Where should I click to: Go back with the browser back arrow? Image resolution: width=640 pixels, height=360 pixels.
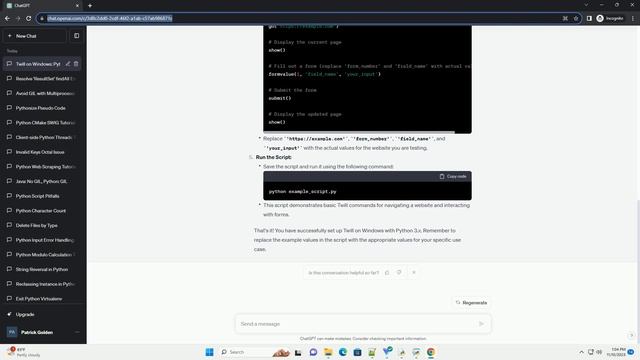7,18
